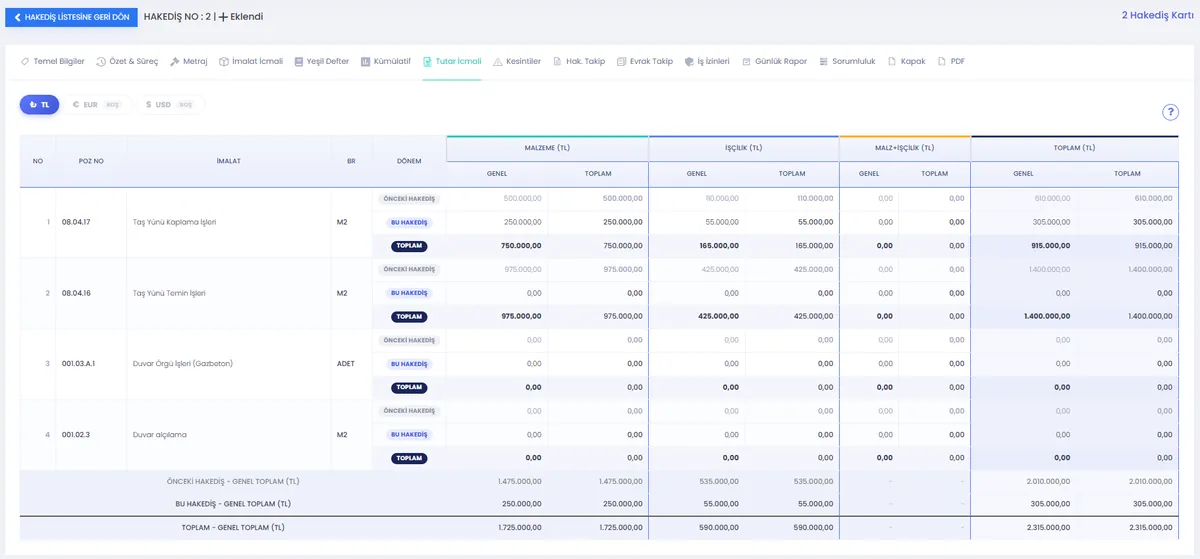Image resolution: width=1200 pixels, height=559 pixels.
Task: Click the POZ NO column header
Action: (91, 161)
